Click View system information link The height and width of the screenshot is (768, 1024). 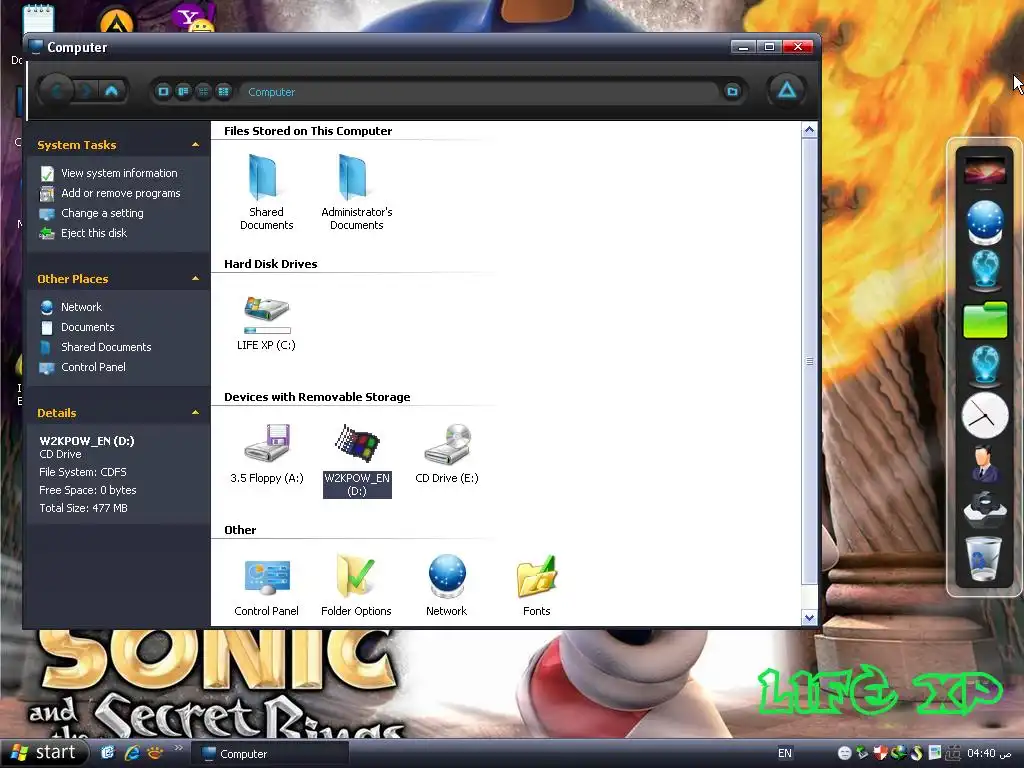(x=119, y=173)
